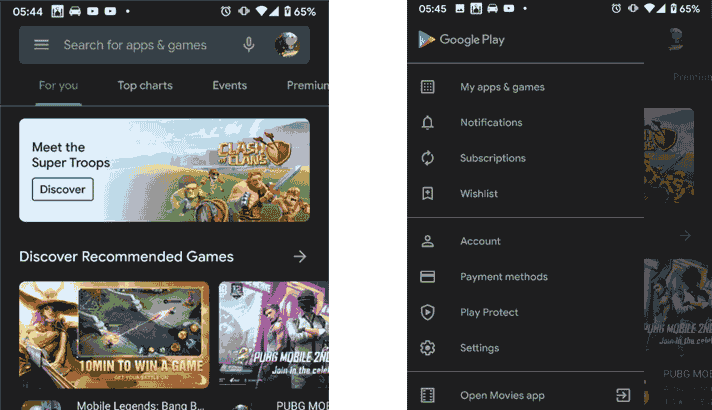The width and height of the screenshot is (712, 410).
Task: Click the Movies film strip icon
Action: (x=427, y=395)
